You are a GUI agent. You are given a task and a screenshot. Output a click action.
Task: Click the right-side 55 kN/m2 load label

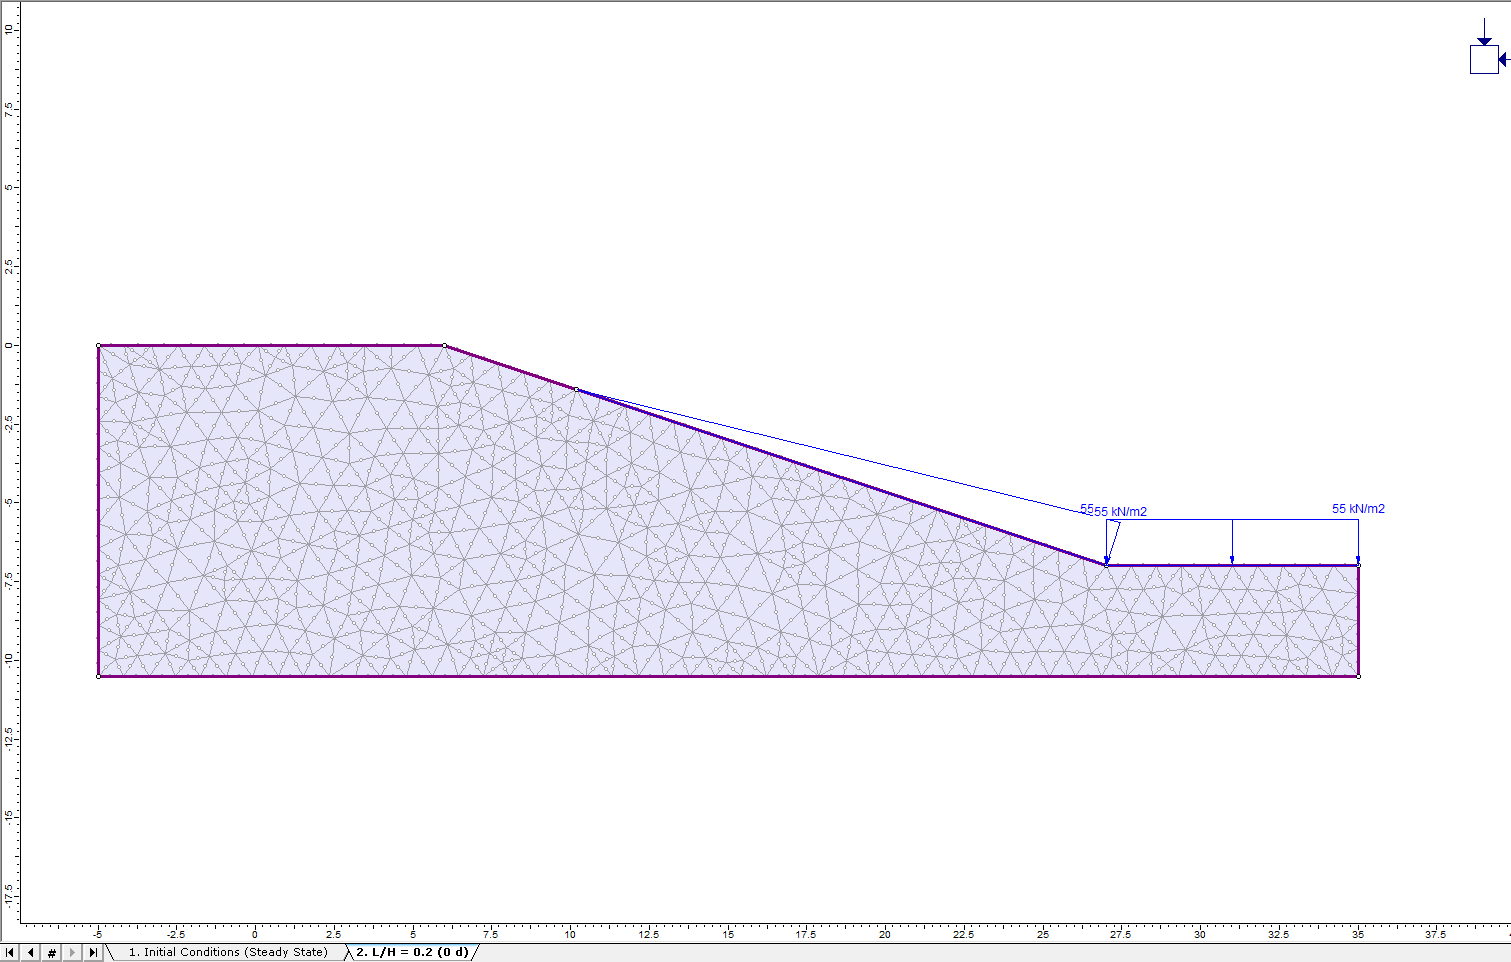[x=1358, y=509]
